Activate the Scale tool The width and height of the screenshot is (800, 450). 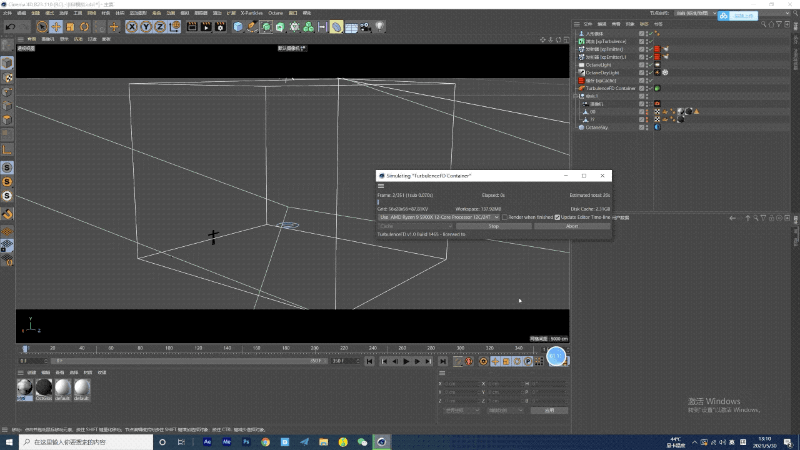click(x=70, y=27)
